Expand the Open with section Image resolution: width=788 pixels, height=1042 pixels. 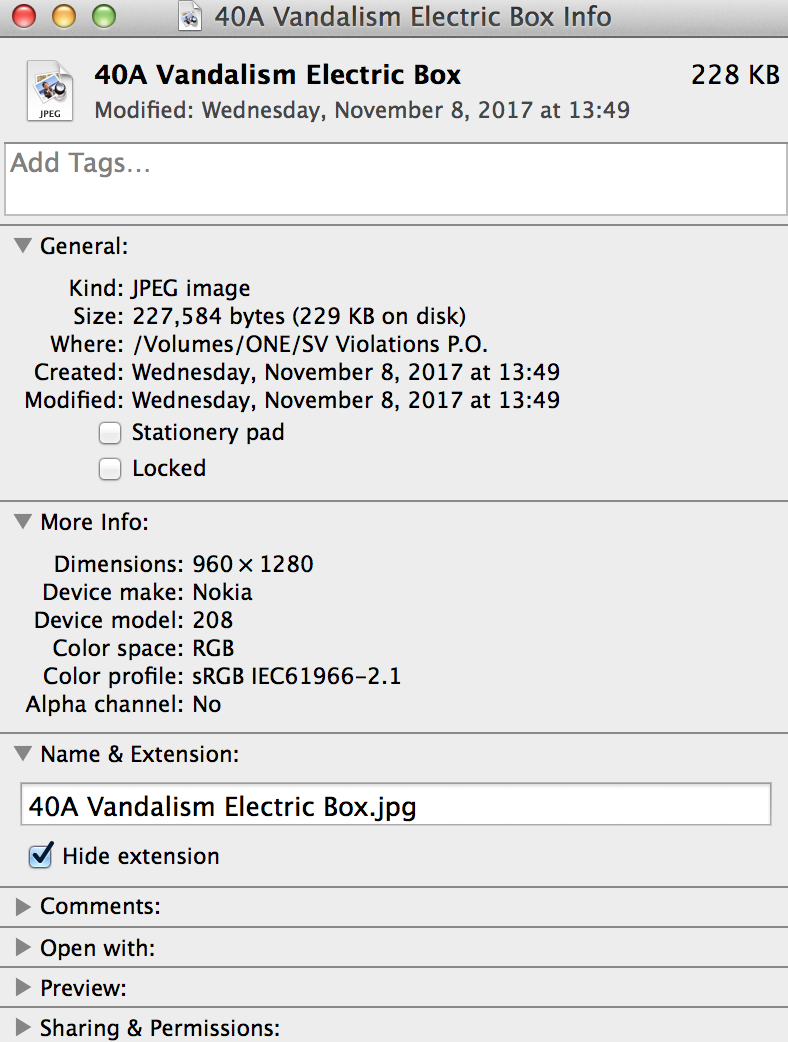click(x=23, y=947)
